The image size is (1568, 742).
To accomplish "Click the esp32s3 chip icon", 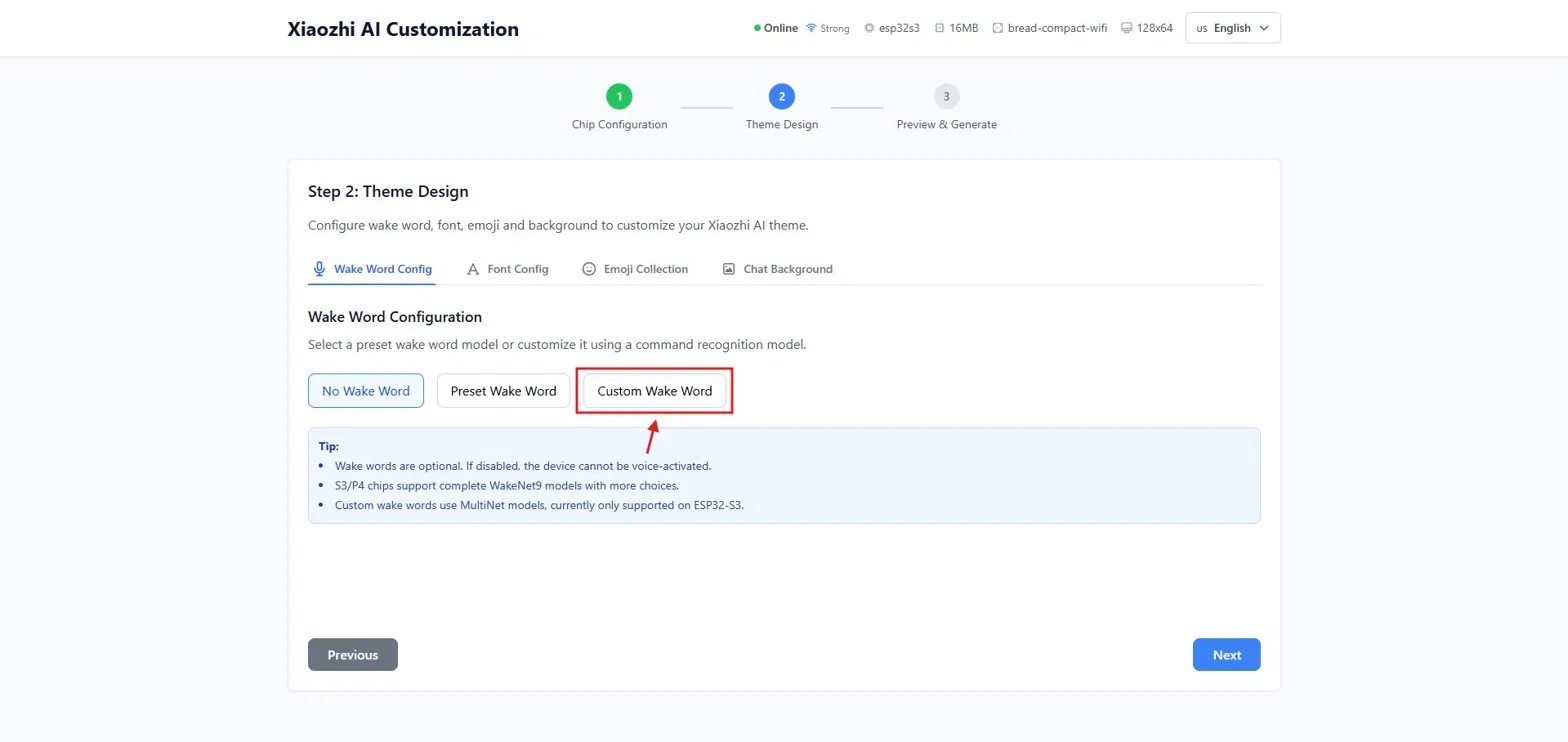I will coord(869,28).
